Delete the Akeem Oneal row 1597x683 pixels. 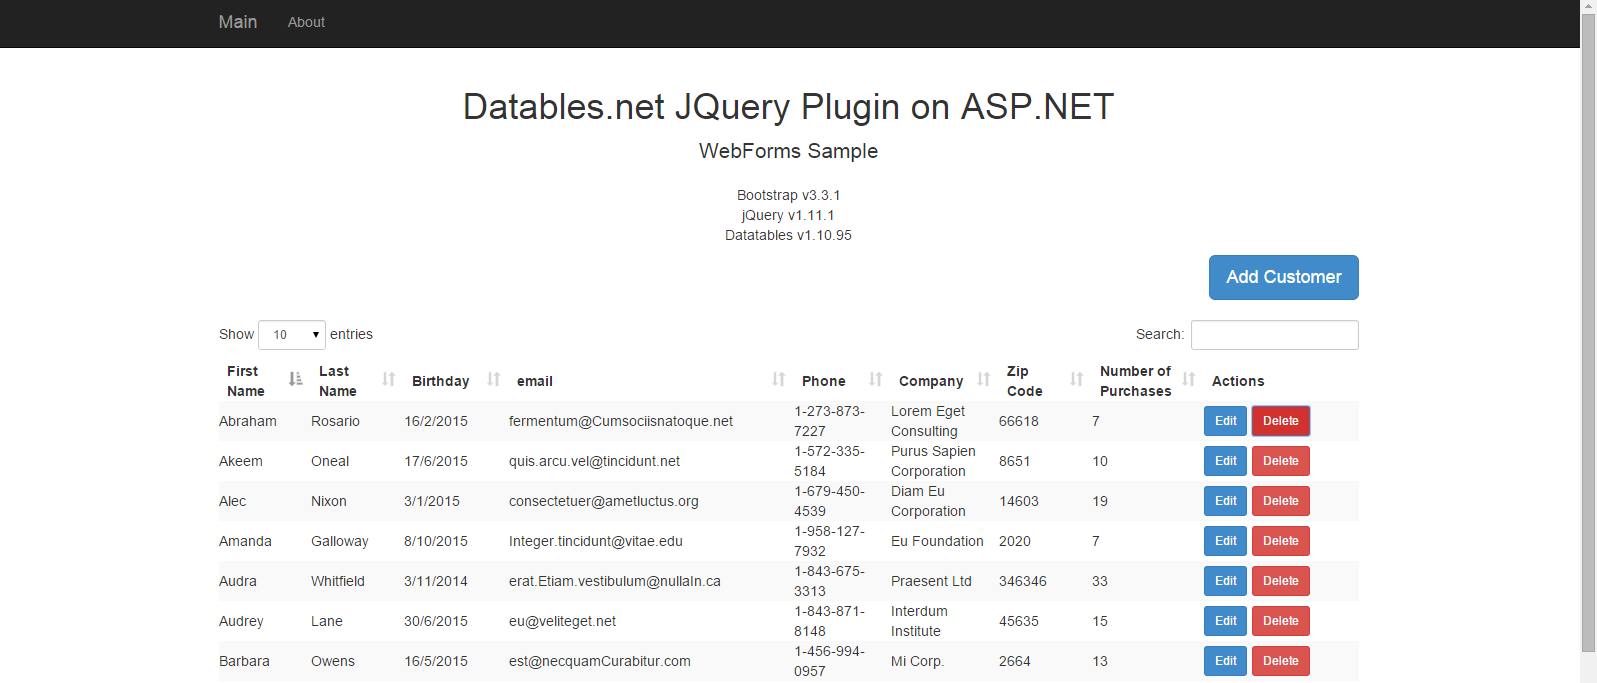(1280, 461)
